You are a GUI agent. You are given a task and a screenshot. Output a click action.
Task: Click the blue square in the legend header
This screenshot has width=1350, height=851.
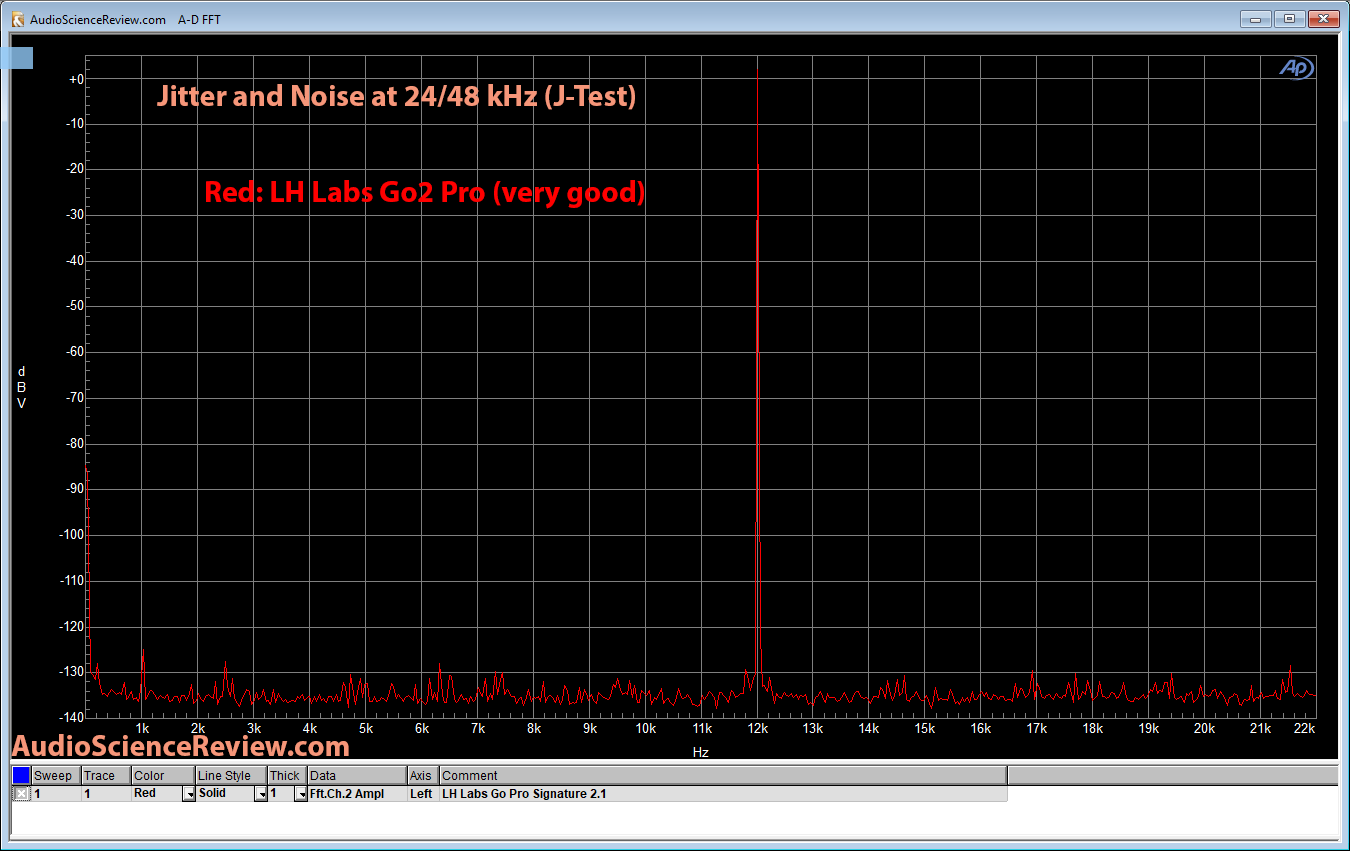click(x=21, y=775)
